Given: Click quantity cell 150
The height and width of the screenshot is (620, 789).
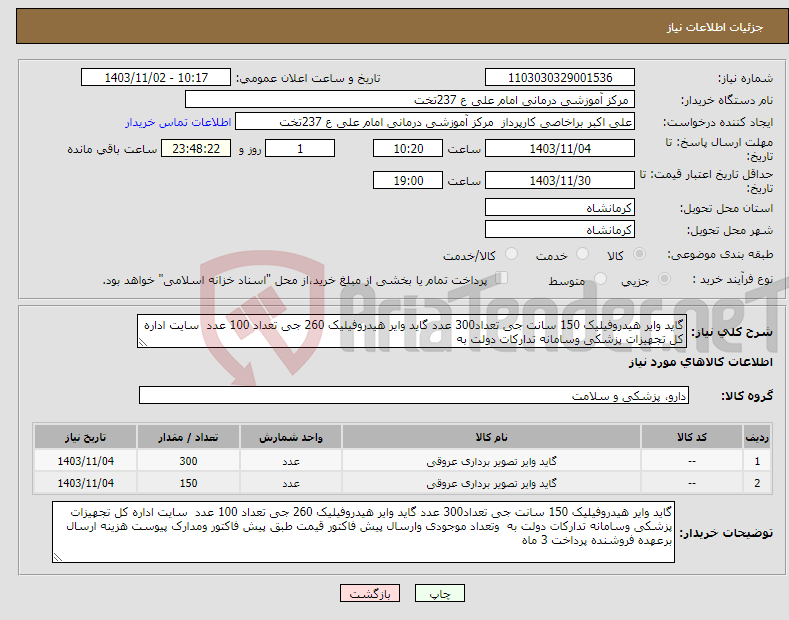Looking at the screenshot, I should point(188,483).
